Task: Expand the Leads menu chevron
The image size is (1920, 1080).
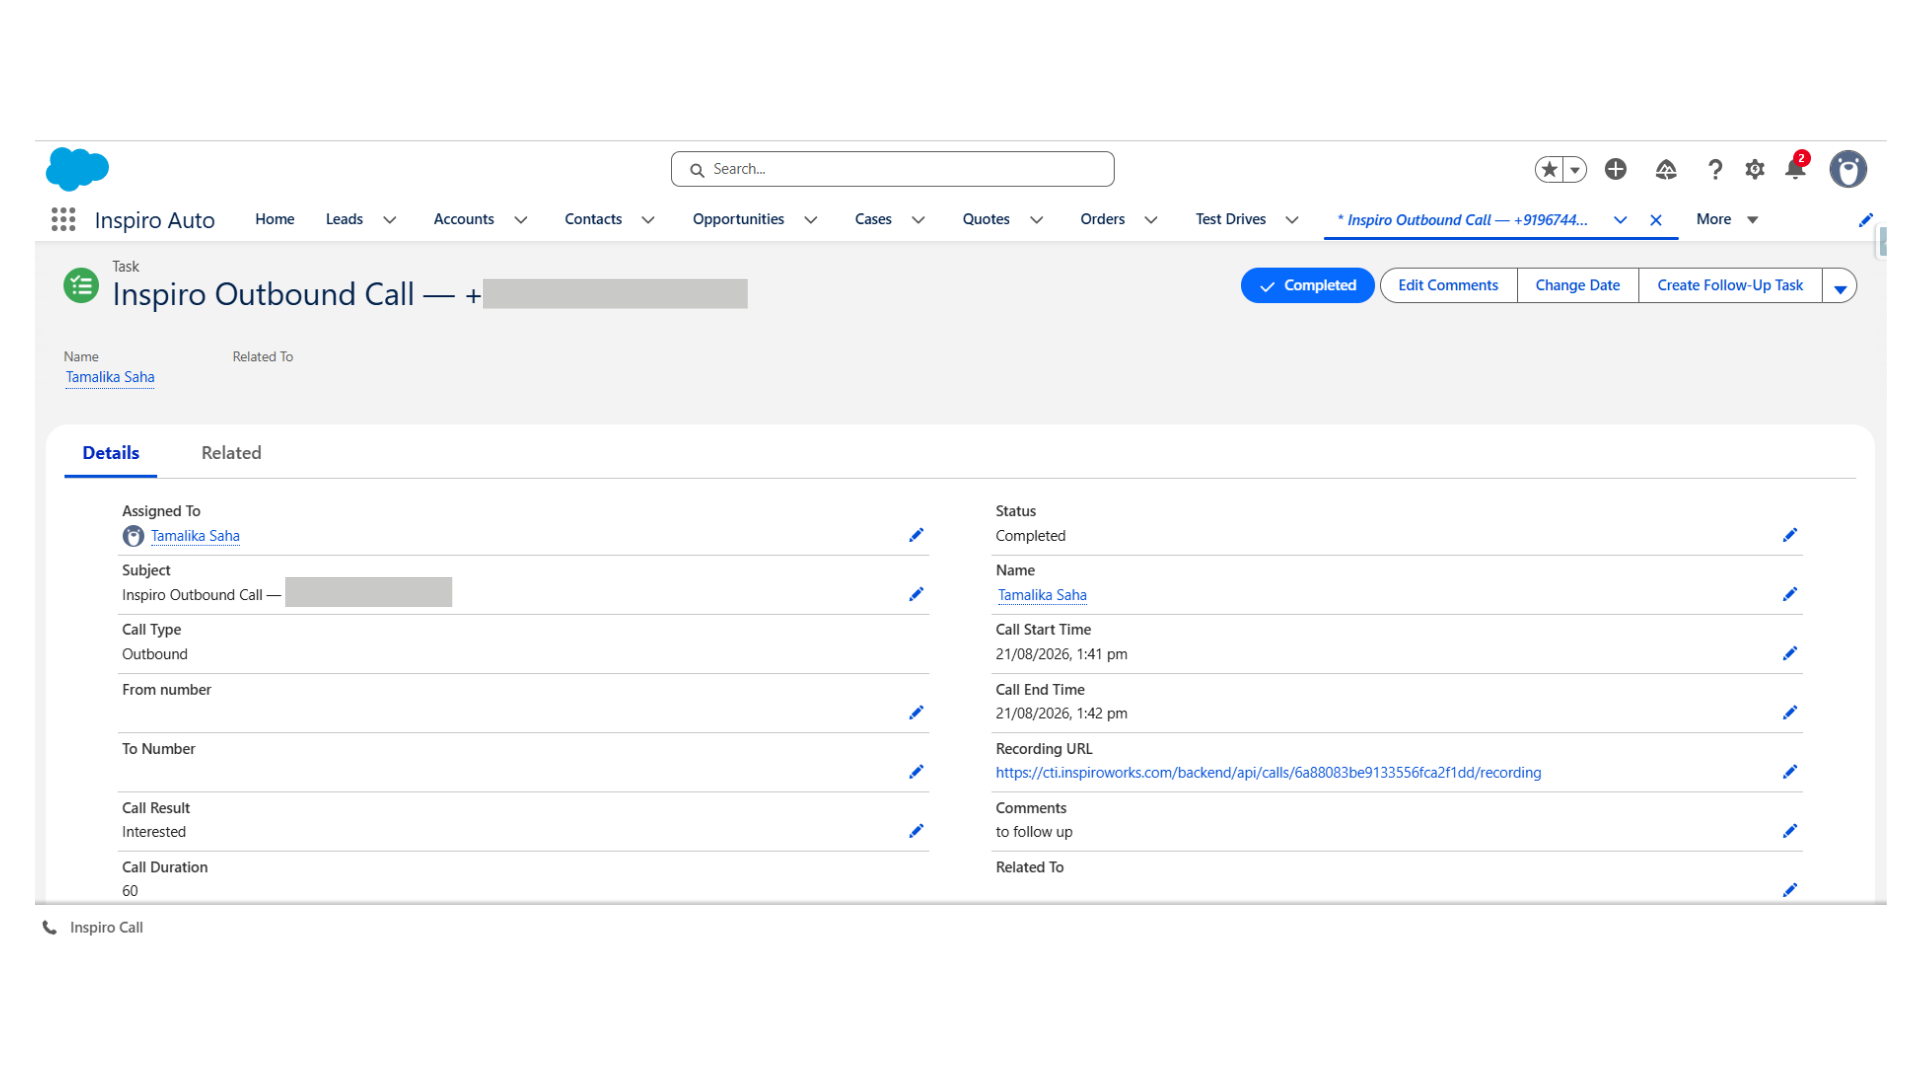Action: [x=390, y=220]
